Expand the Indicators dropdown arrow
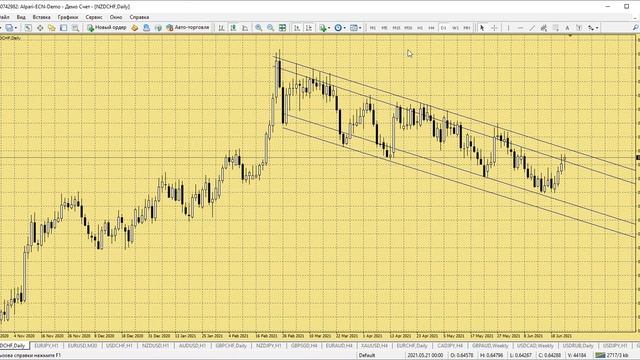The image size is (640, 360). [x=329, y=28]
